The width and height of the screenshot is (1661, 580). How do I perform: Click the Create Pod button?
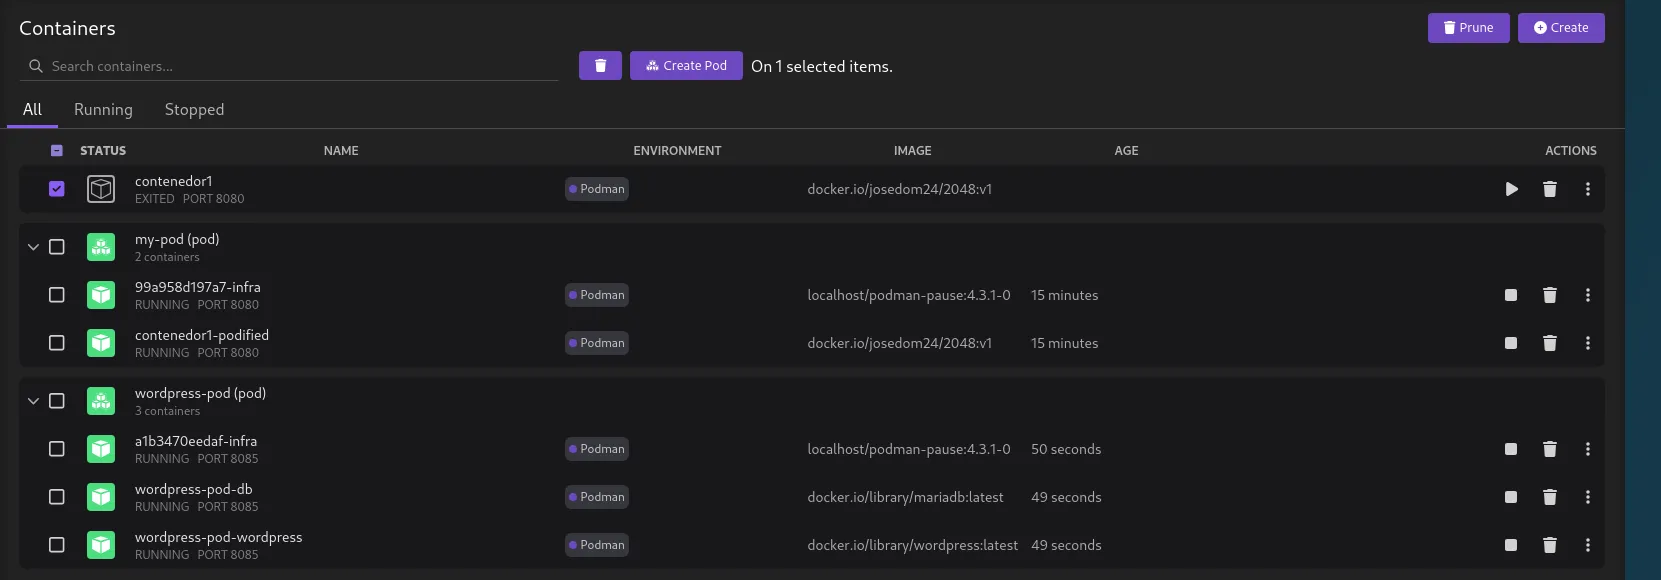[686, 66]
